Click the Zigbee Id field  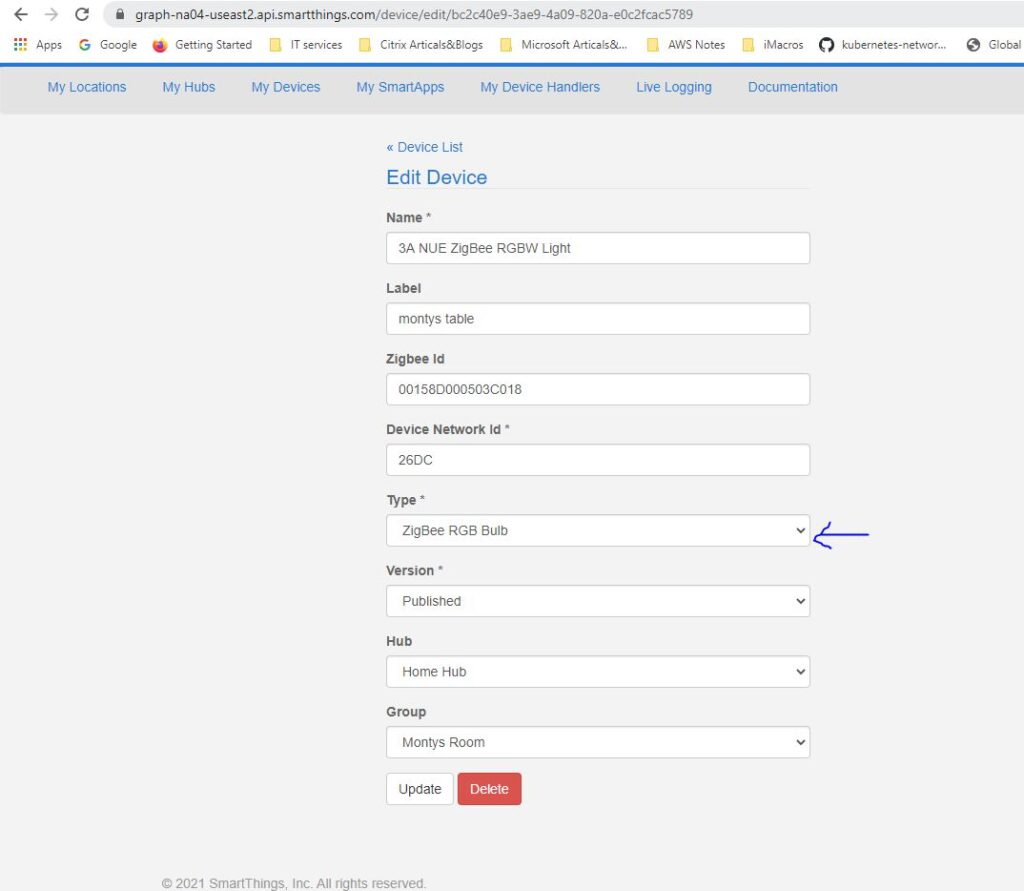[x=598, y=389]
